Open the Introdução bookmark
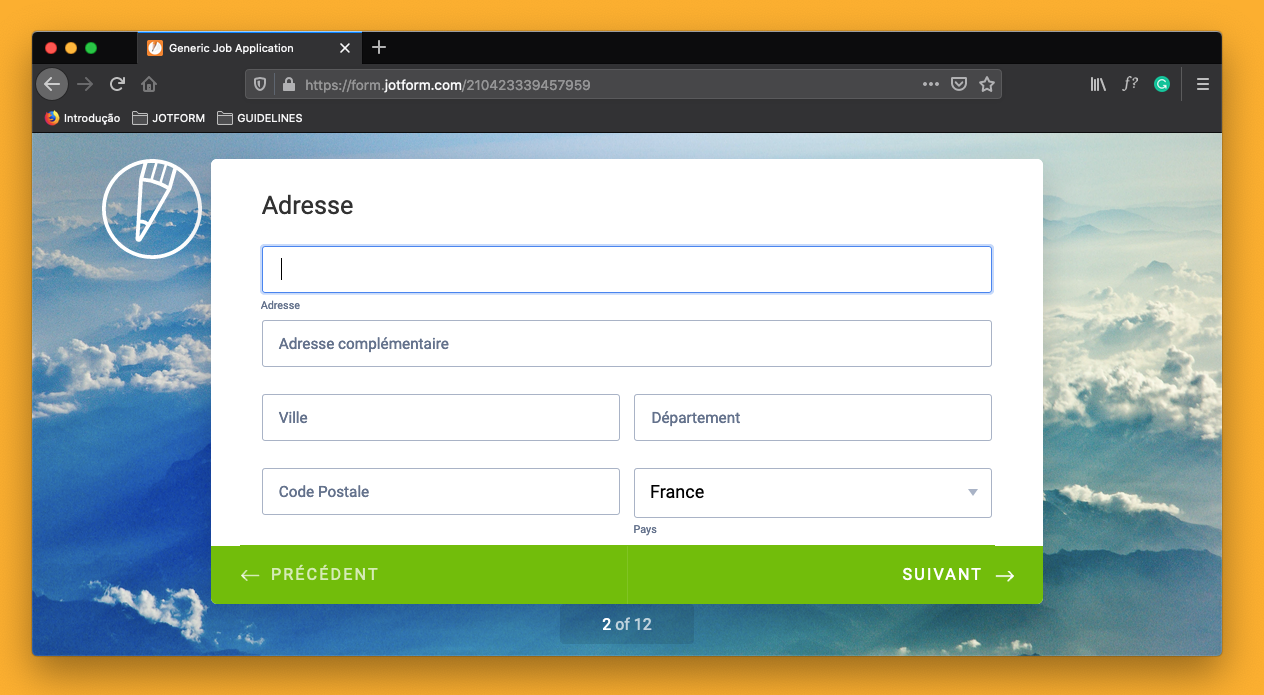This screenshot has height=695, width=1264. coord(82,118)
